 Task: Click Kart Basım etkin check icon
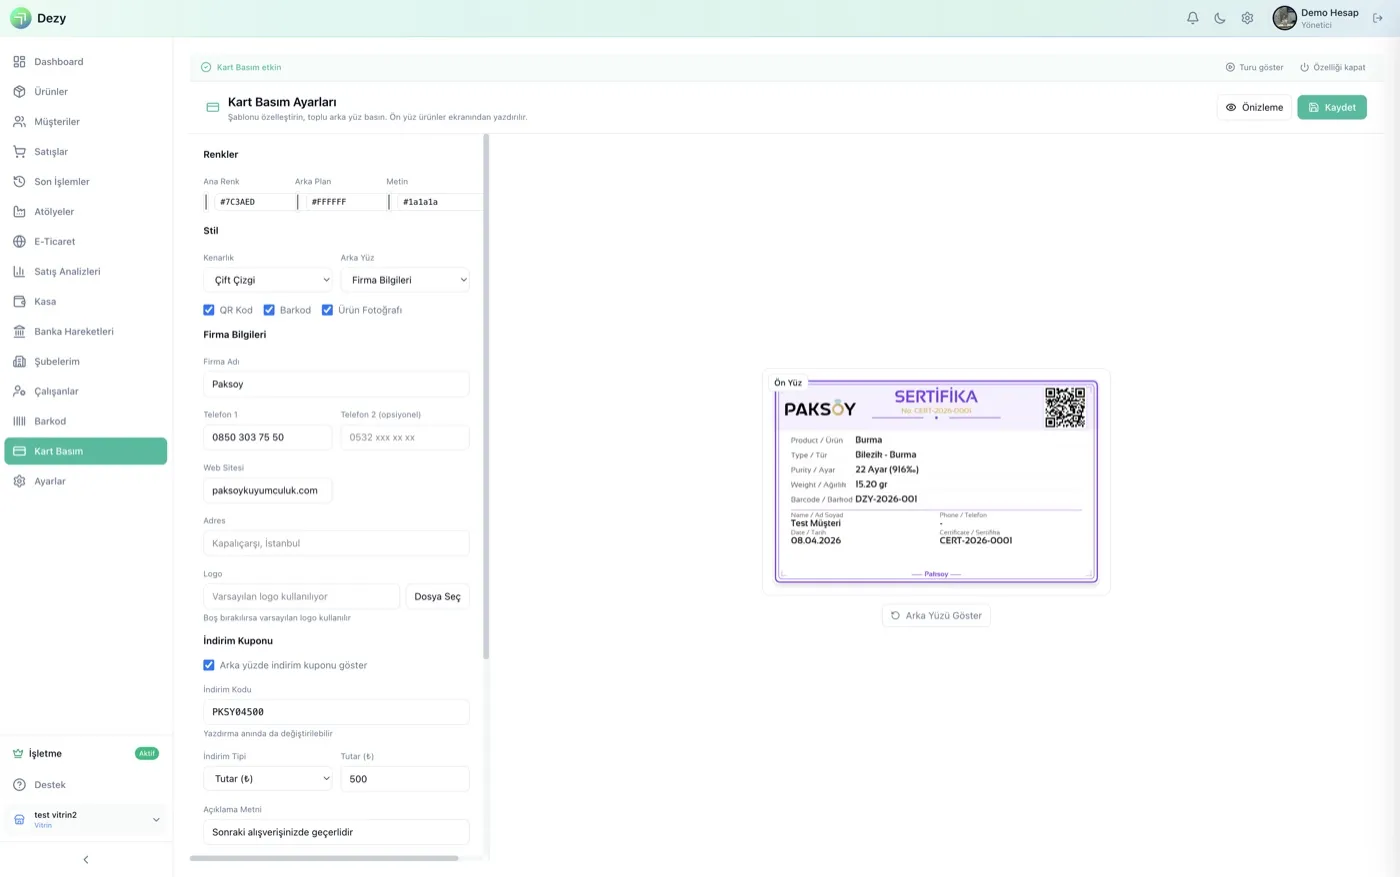pos(206,68)
